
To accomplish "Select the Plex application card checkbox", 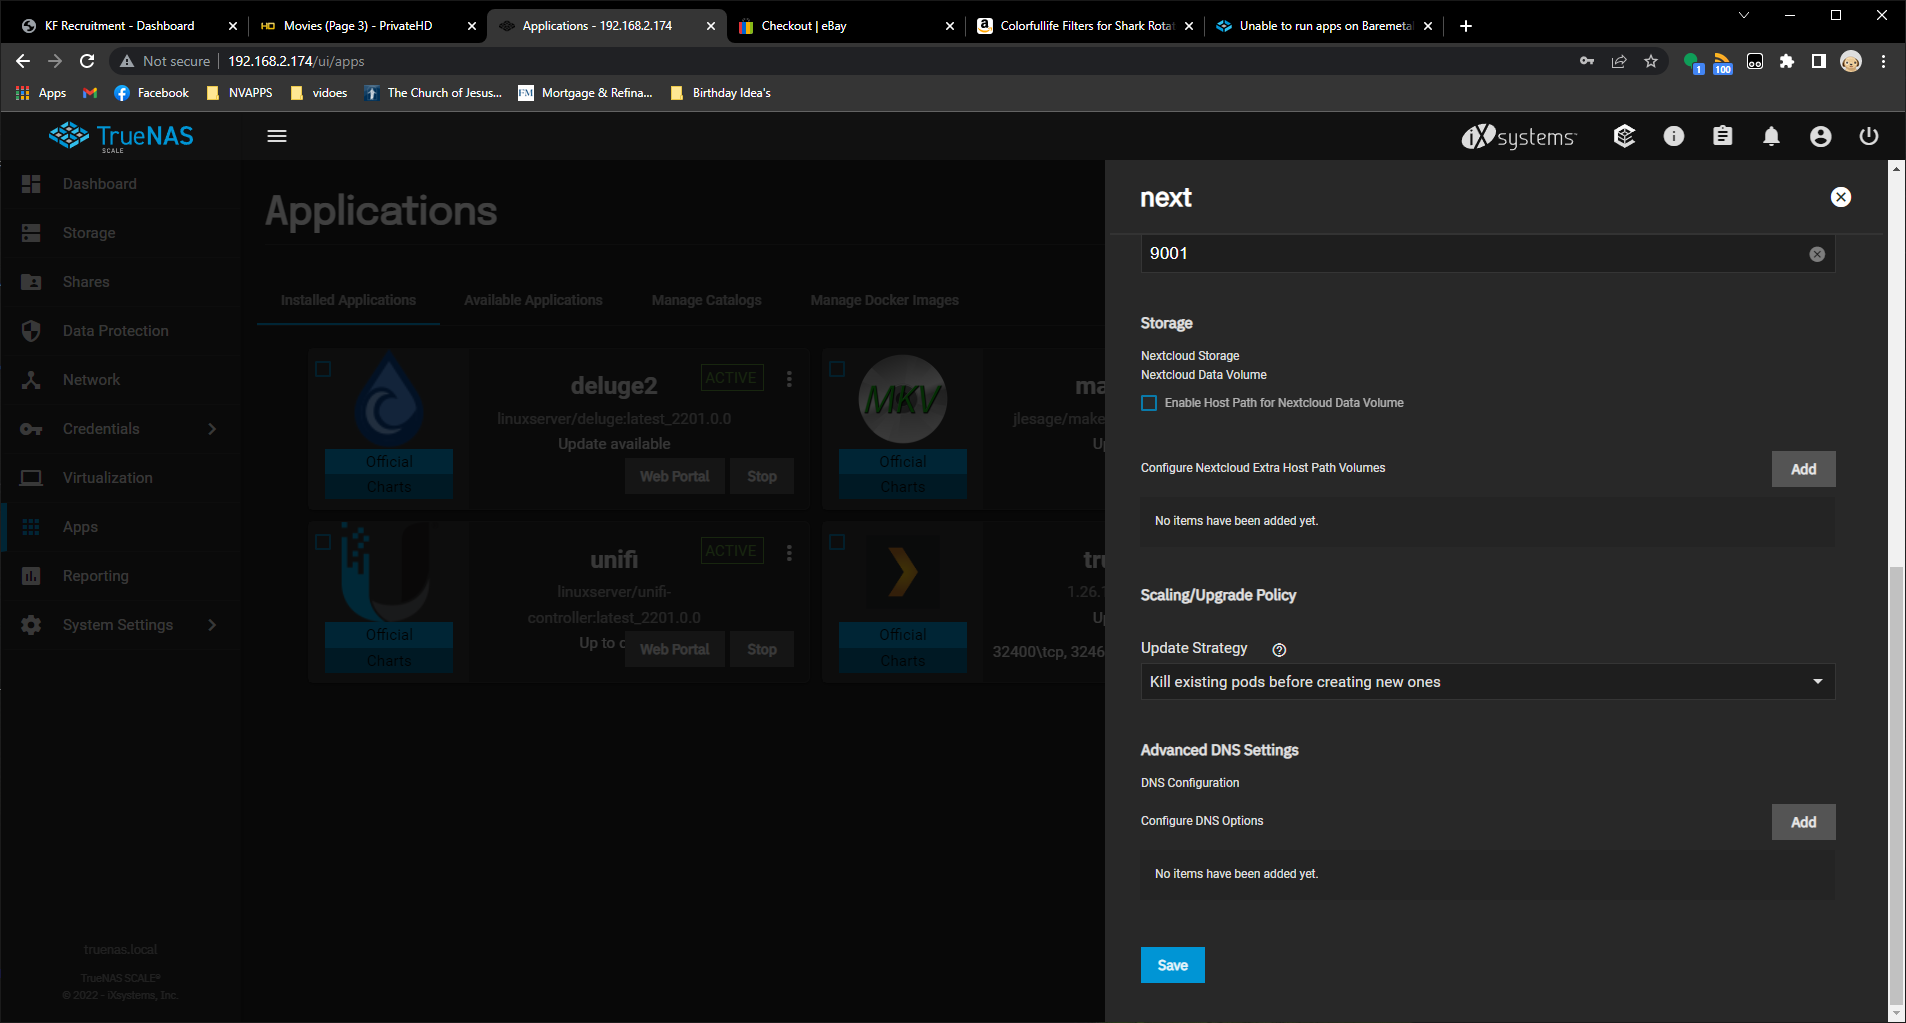I will (837, 542).
